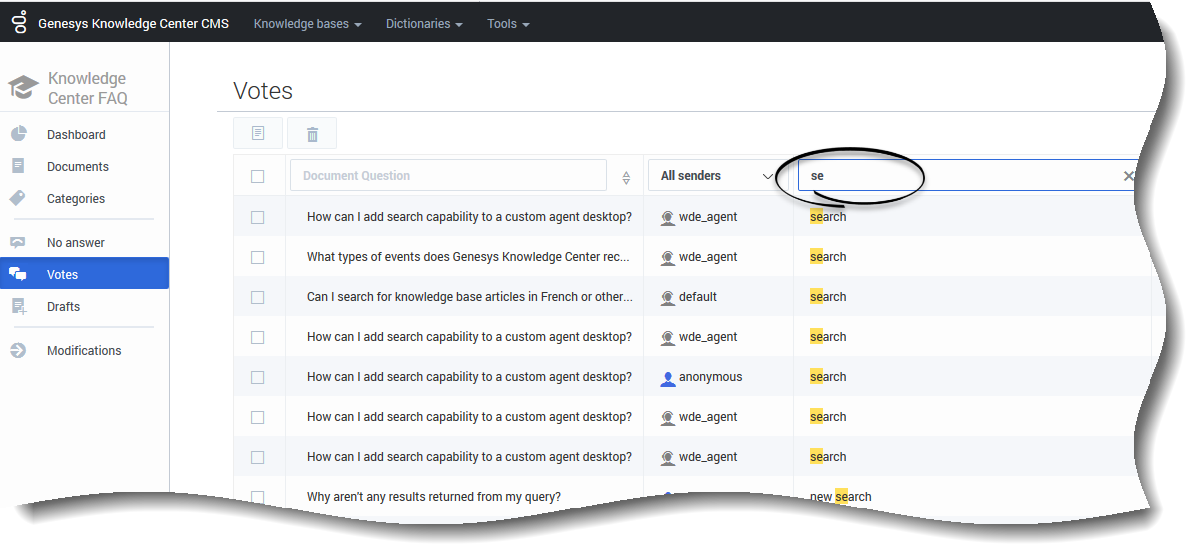Click the Document Question filter field

point(448,176)
